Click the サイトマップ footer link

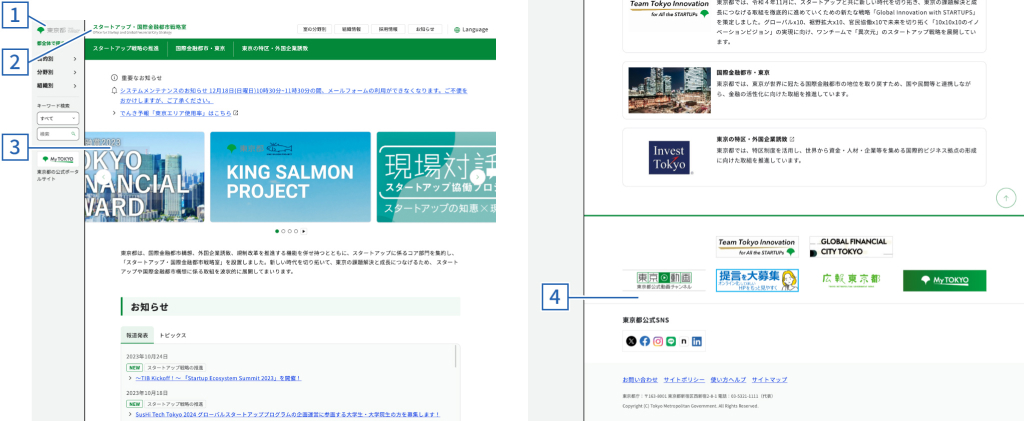tap(769, 379)
